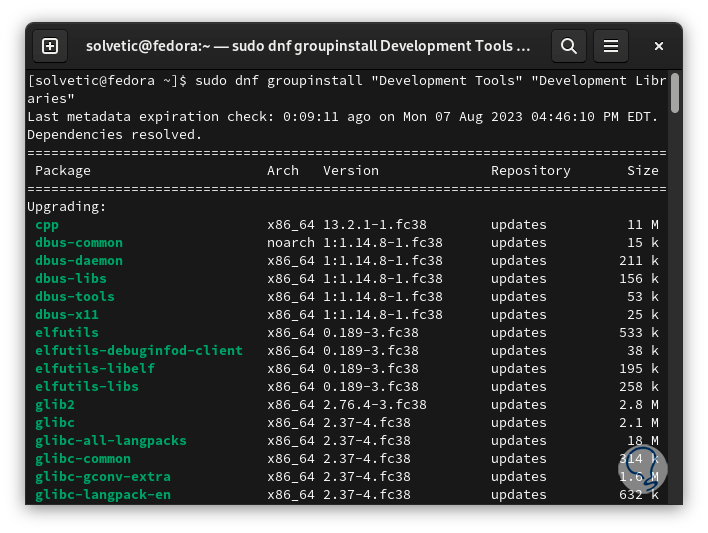Click the elfutils-libelf package name
The image size is (708, 533).
click(95, 369)
